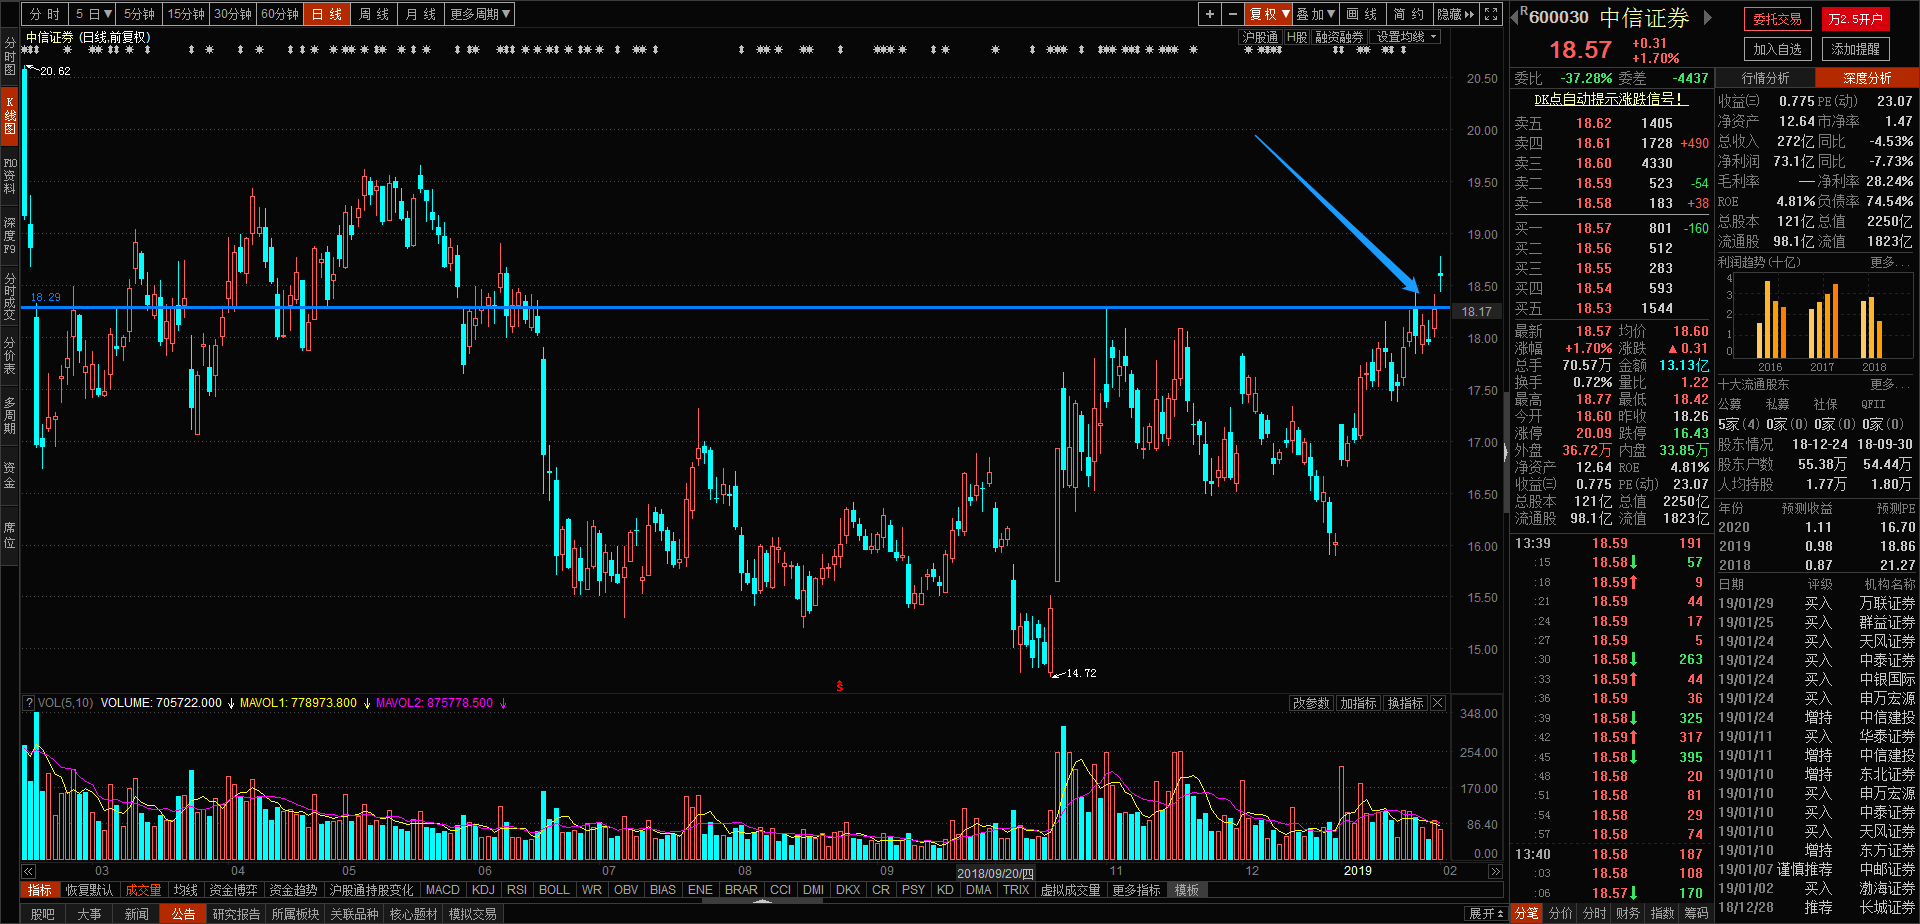Open 分时图 in left sidebar
The height and width of the screenshot is (924, 1920).
pos(9,57)
